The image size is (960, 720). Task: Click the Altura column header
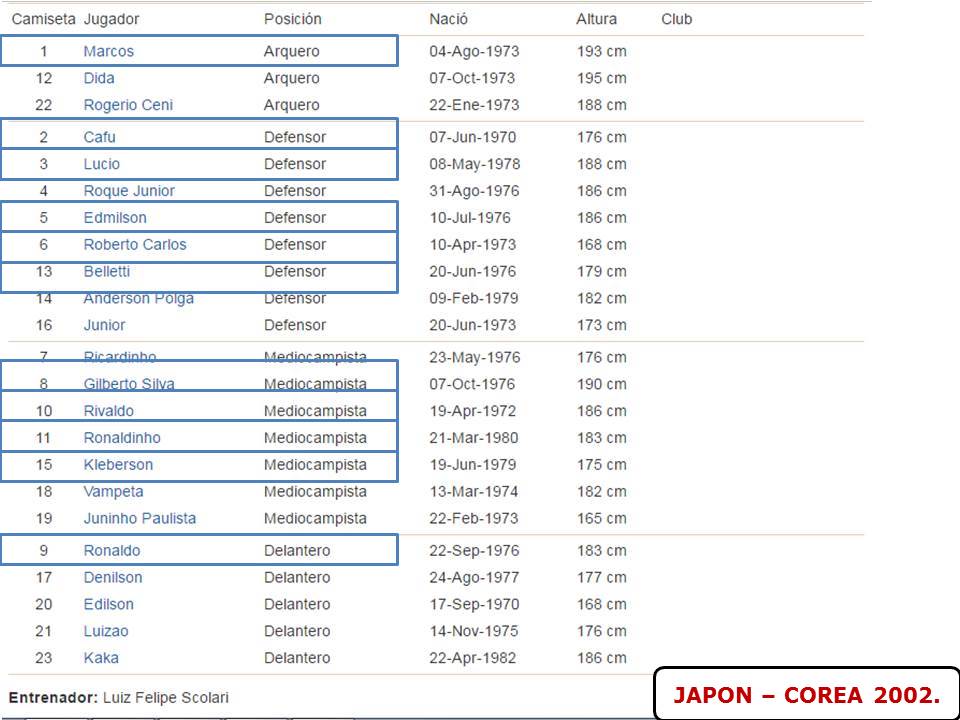pos(596,19)
